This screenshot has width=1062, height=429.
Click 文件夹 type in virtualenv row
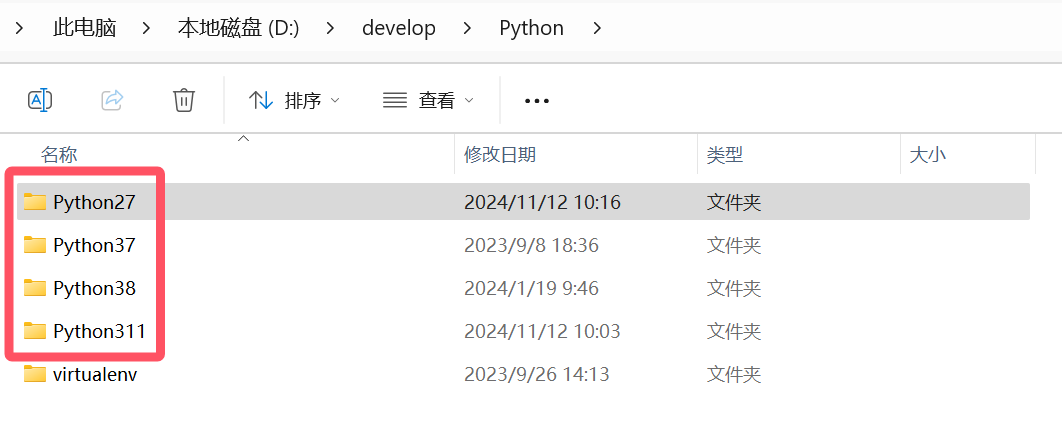tap(734, 373)
